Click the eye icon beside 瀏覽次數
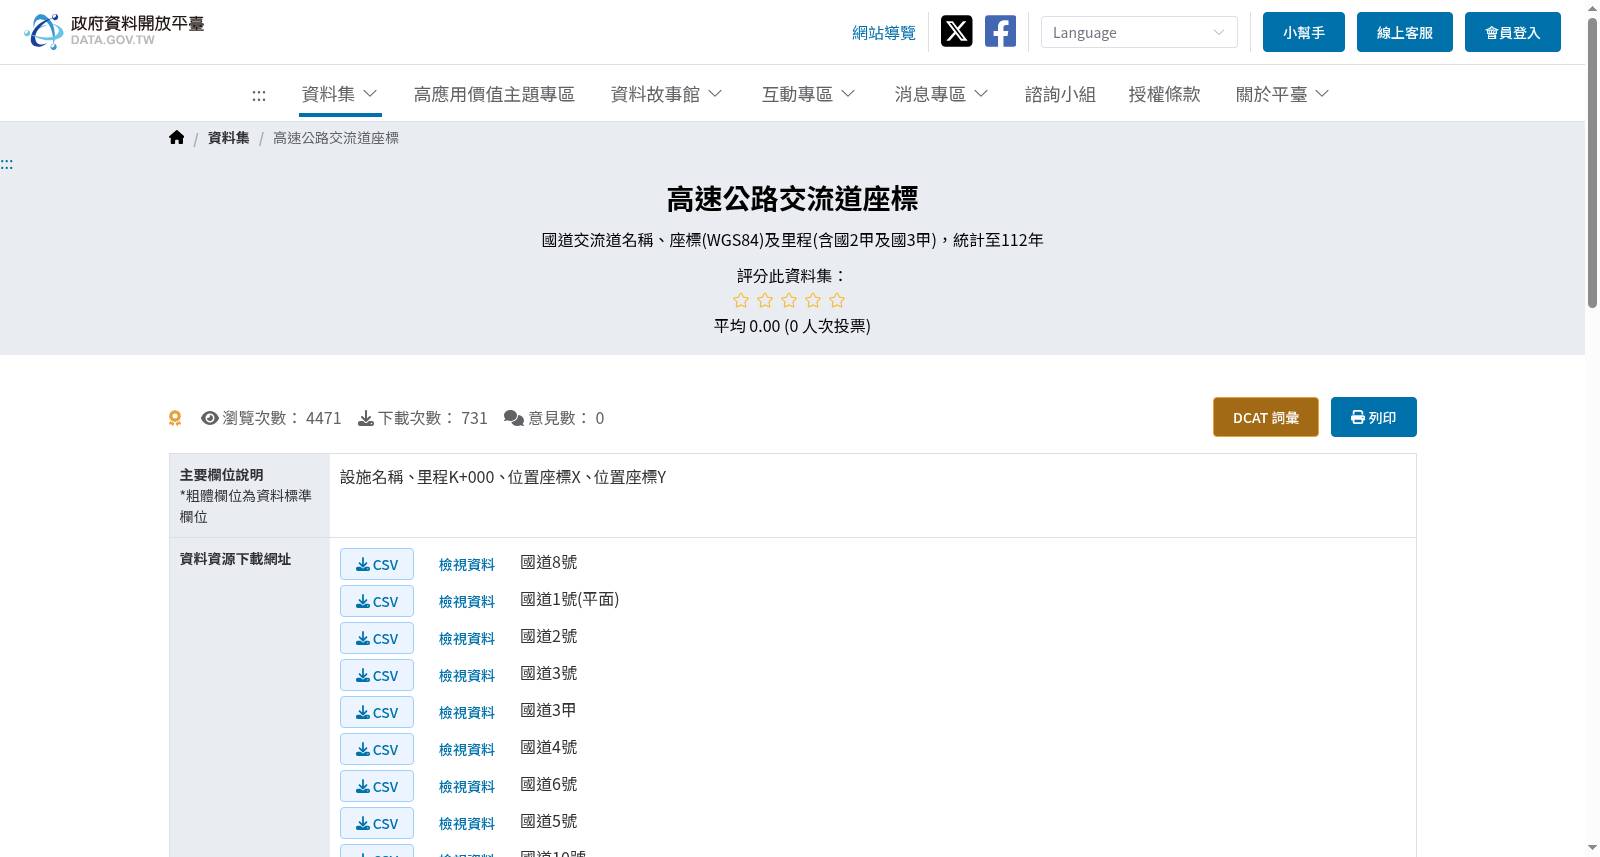 tap(210, 418)
